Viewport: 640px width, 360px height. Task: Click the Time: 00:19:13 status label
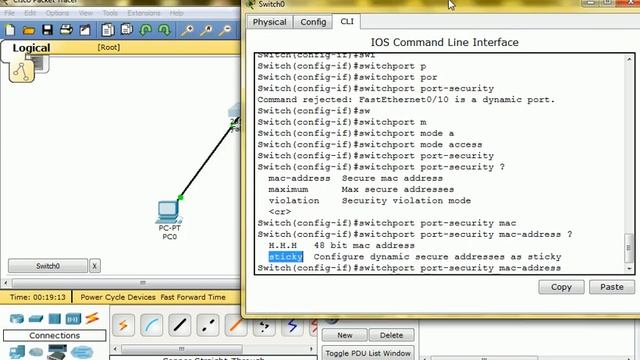pyautogui.click(x=38, y=297)
